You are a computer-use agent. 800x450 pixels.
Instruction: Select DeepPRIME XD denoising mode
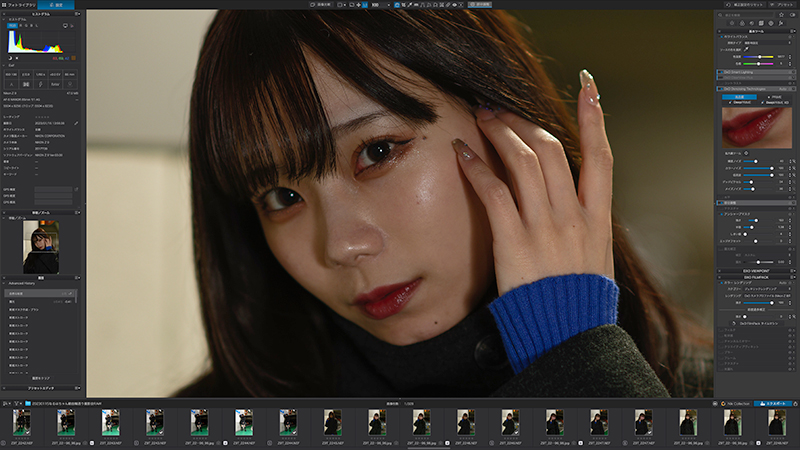click(774, 103)
